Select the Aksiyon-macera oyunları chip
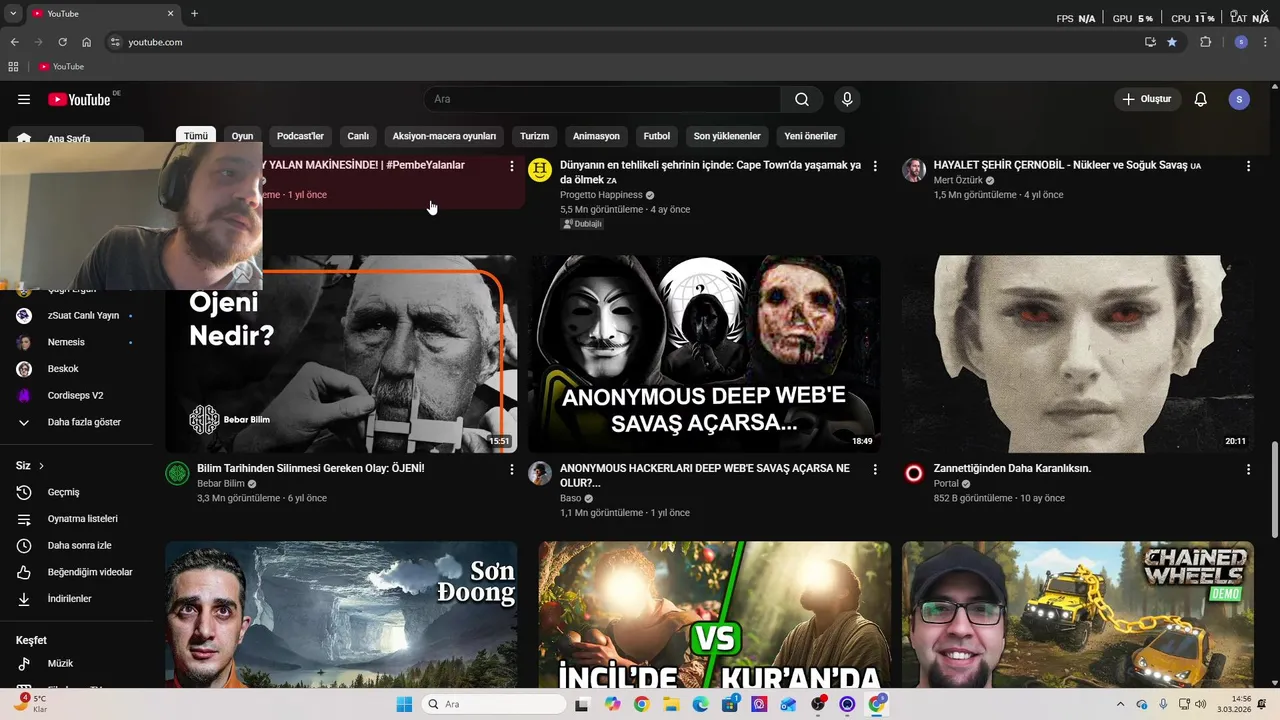Screen dimensions: 1280x720 click(x=444, y=136)
